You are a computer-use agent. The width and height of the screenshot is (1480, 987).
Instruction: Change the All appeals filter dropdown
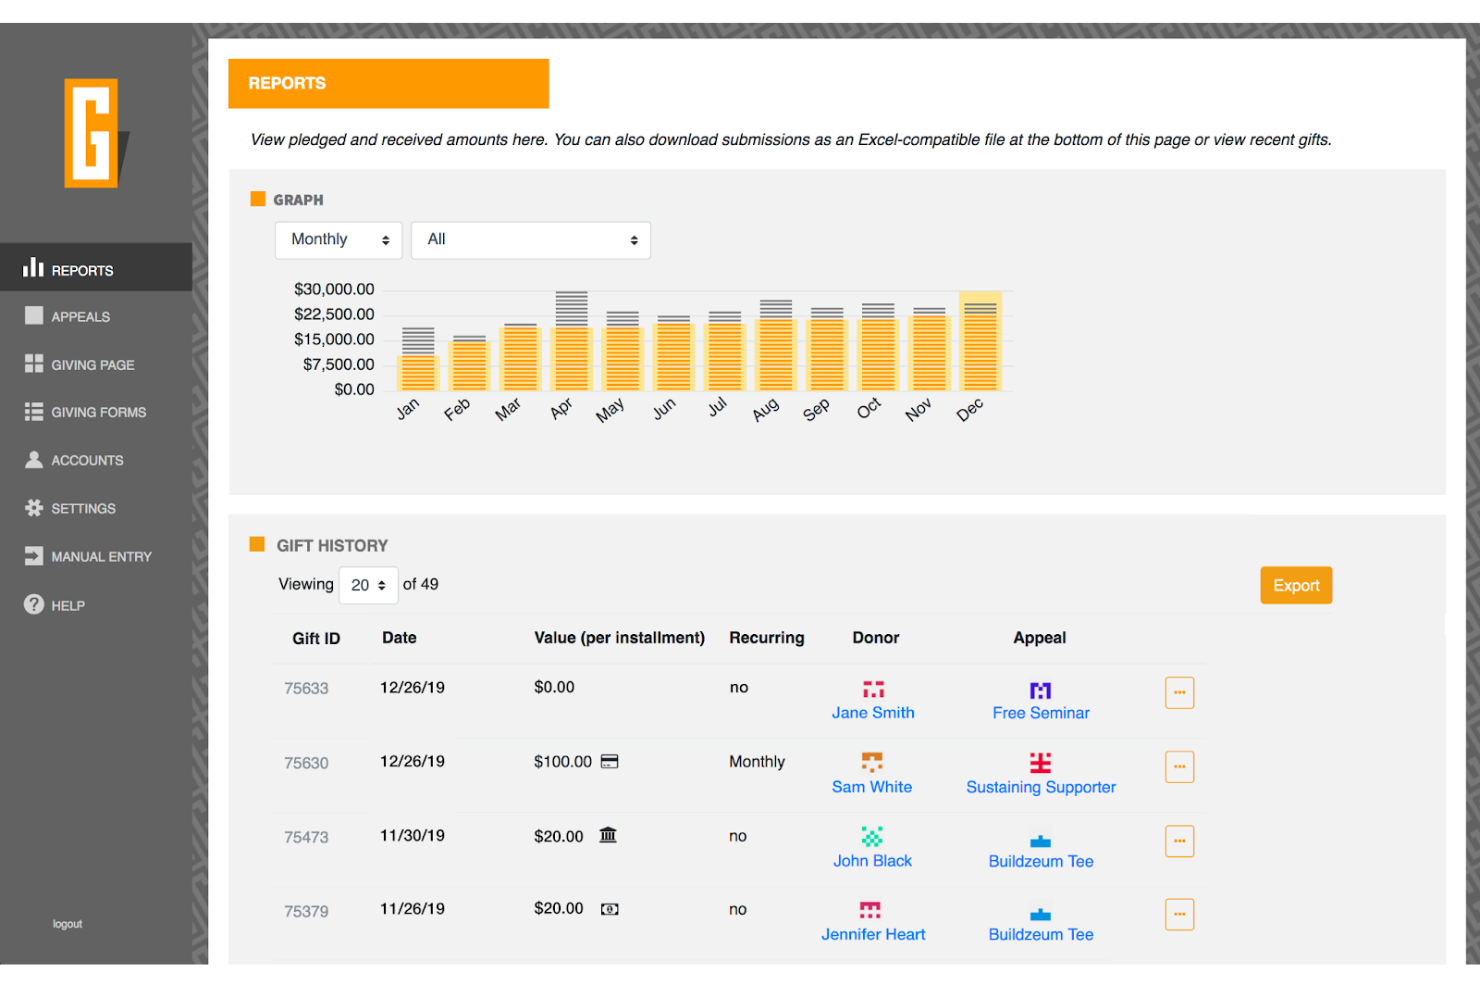click(x=530, y=240)
